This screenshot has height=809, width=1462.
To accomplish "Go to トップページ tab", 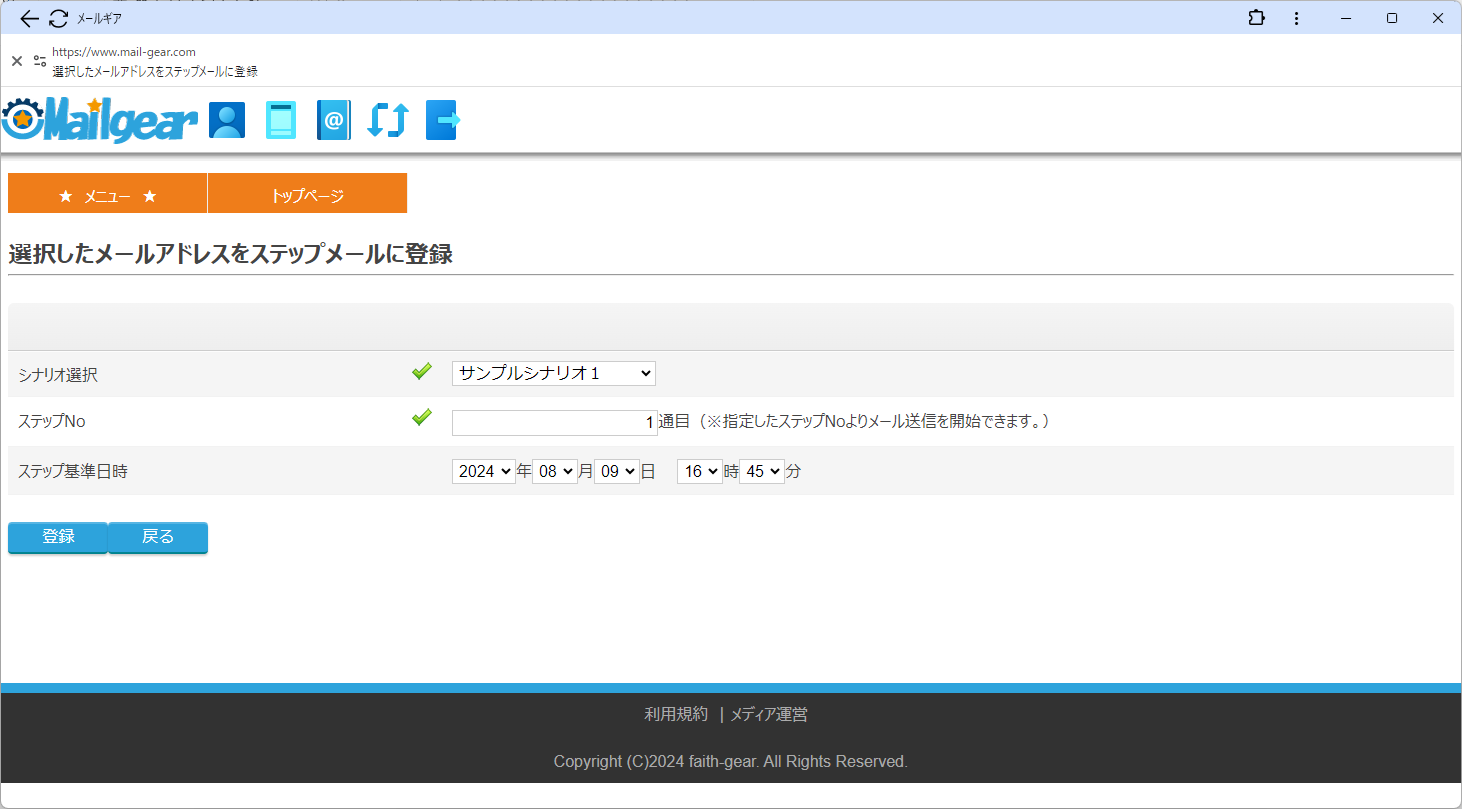I will pyautogui.click(x=307, y=193).
